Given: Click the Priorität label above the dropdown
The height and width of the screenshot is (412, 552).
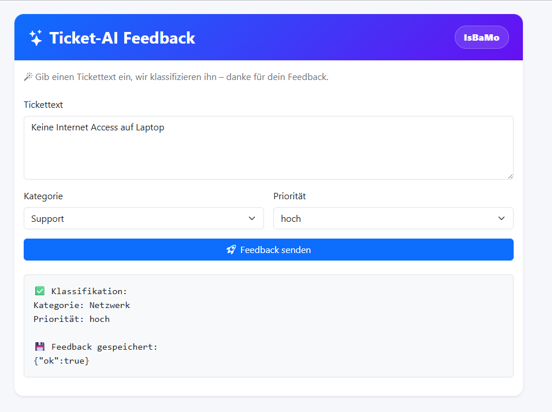Looking at the screenshot, I should [289, 196].
